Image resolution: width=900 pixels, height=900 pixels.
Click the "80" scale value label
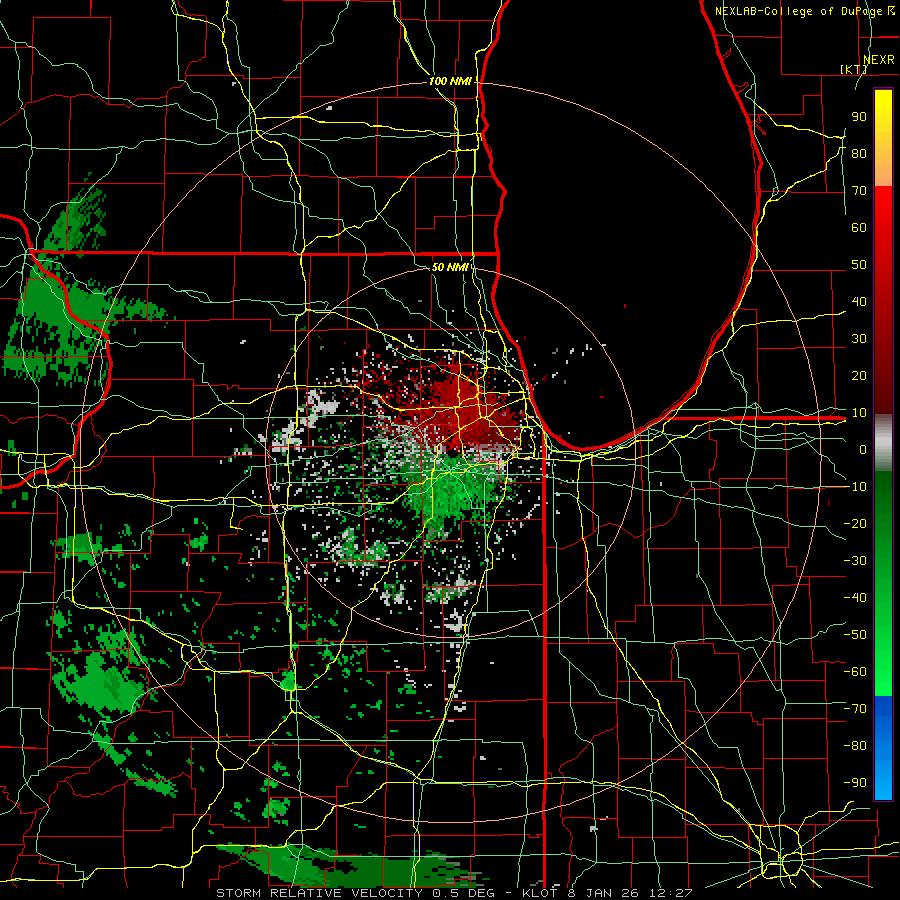point(859,153)
